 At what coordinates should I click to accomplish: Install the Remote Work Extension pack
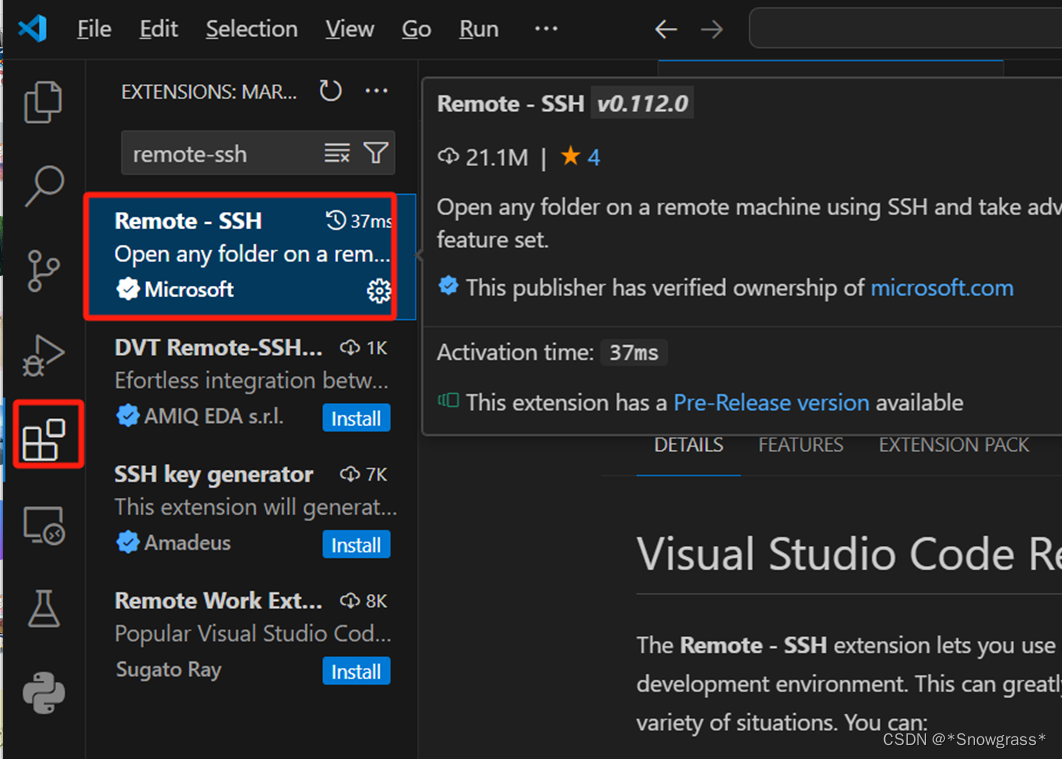356,672
